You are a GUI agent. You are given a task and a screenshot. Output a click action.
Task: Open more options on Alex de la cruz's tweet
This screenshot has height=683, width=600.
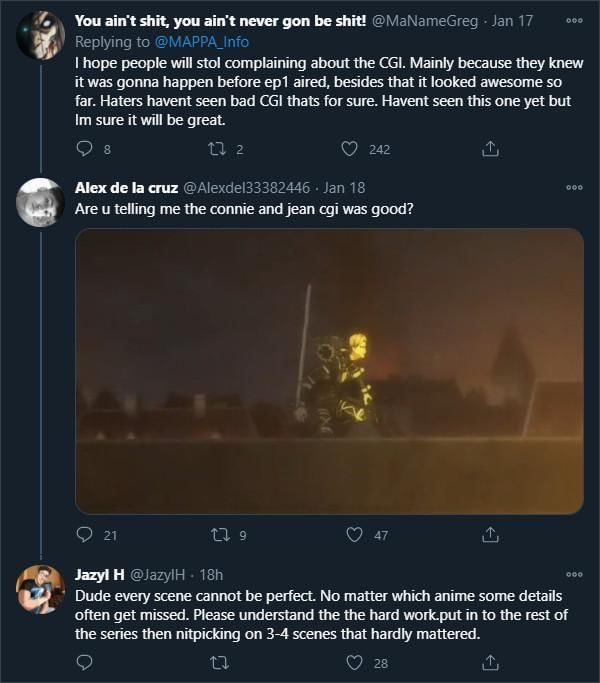[x=573, y=187]
